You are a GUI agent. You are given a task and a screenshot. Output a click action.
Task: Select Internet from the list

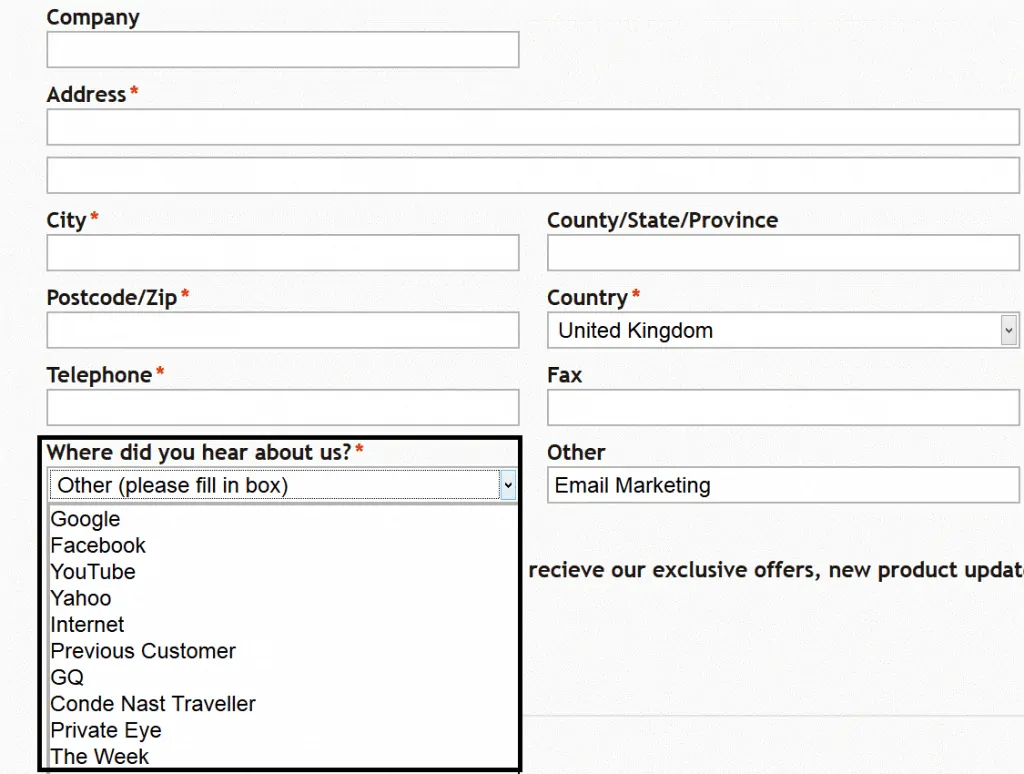coord(86,624)
